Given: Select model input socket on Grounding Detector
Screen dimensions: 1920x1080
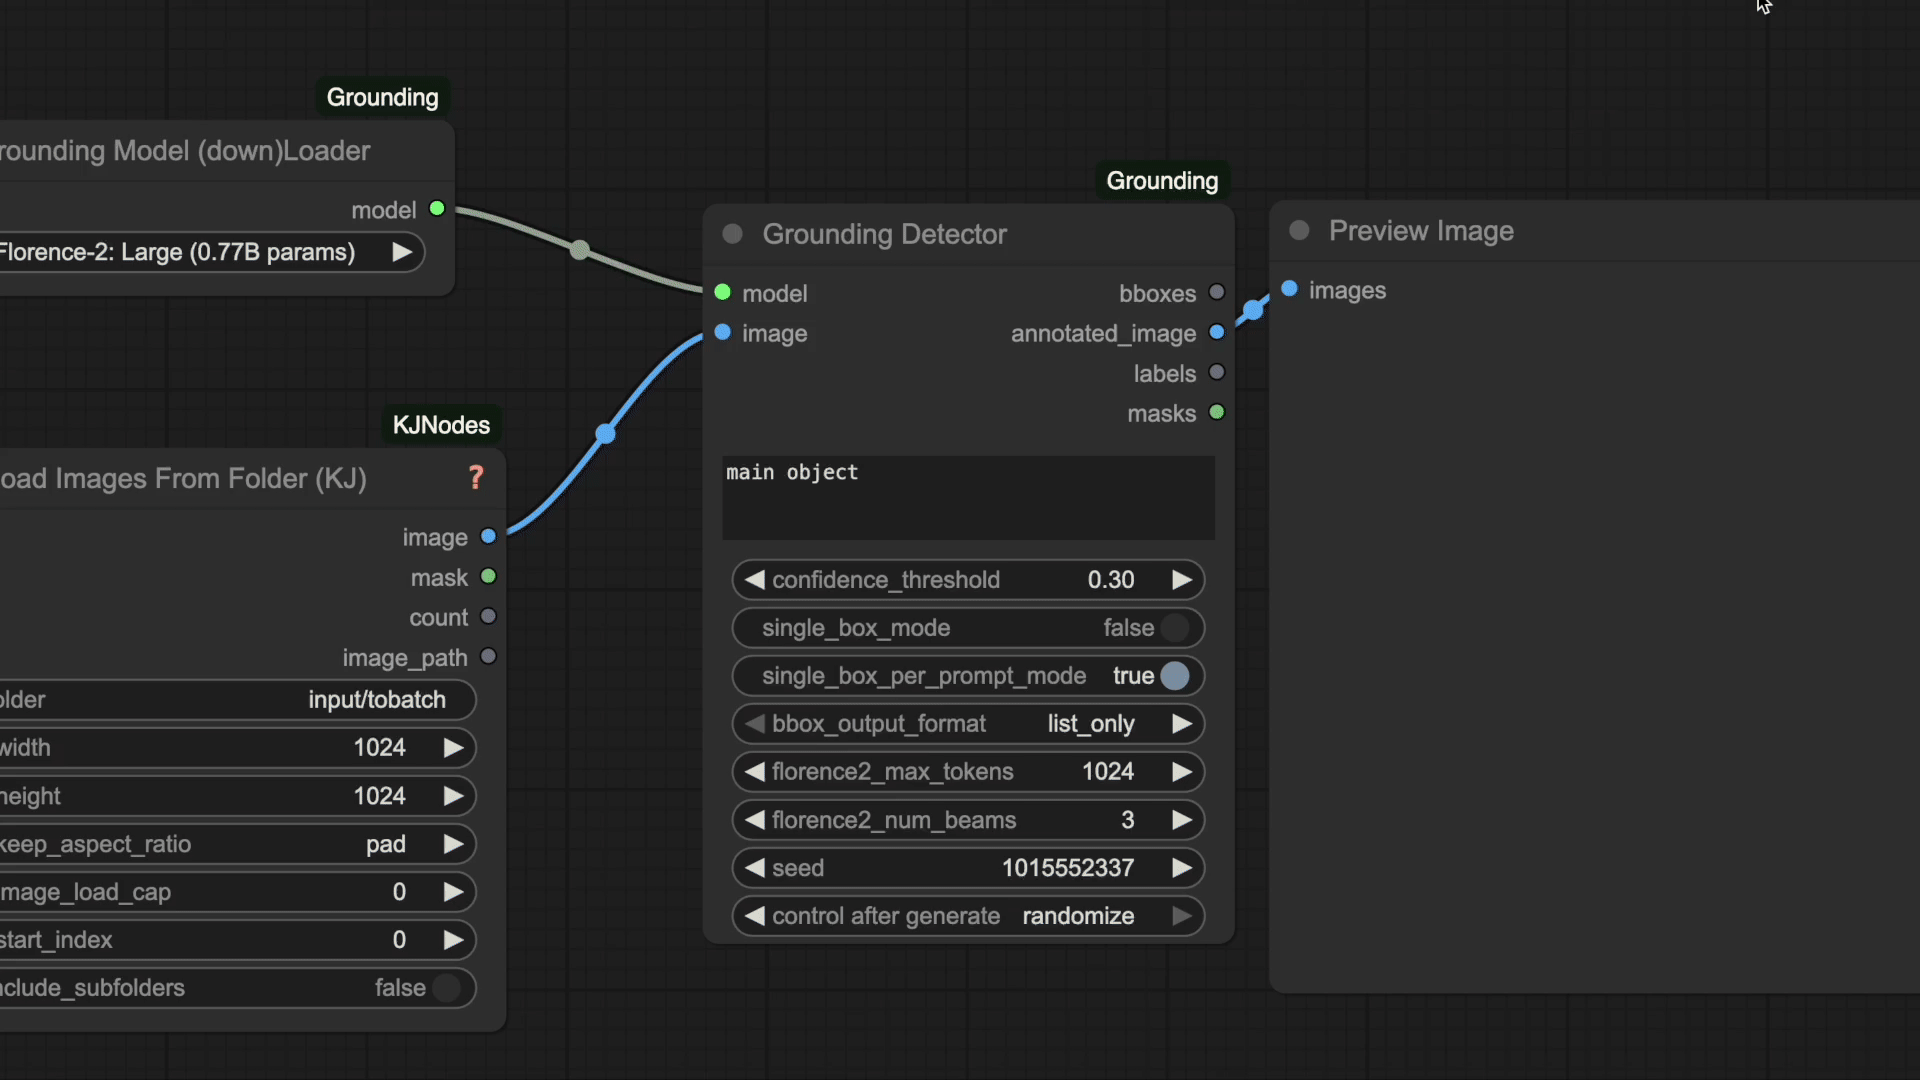Looking at the screenshot, I should point(723,293).
